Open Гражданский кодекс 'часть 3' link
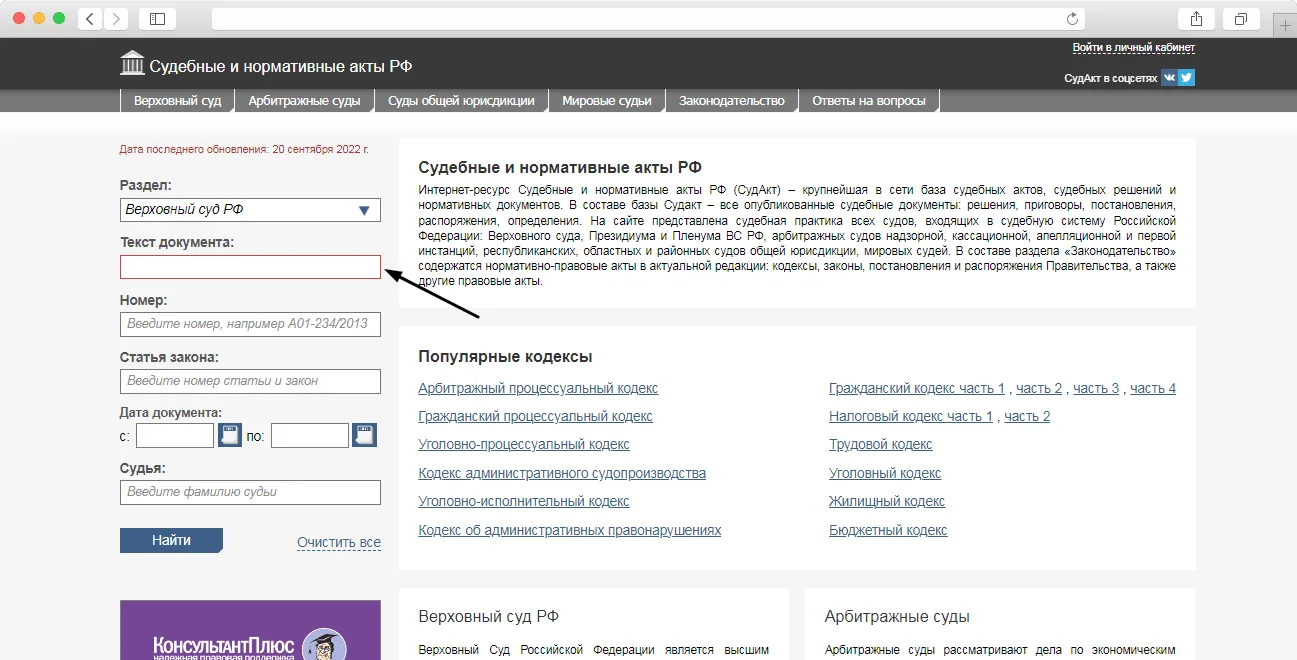 click(x=1096, y=388)
